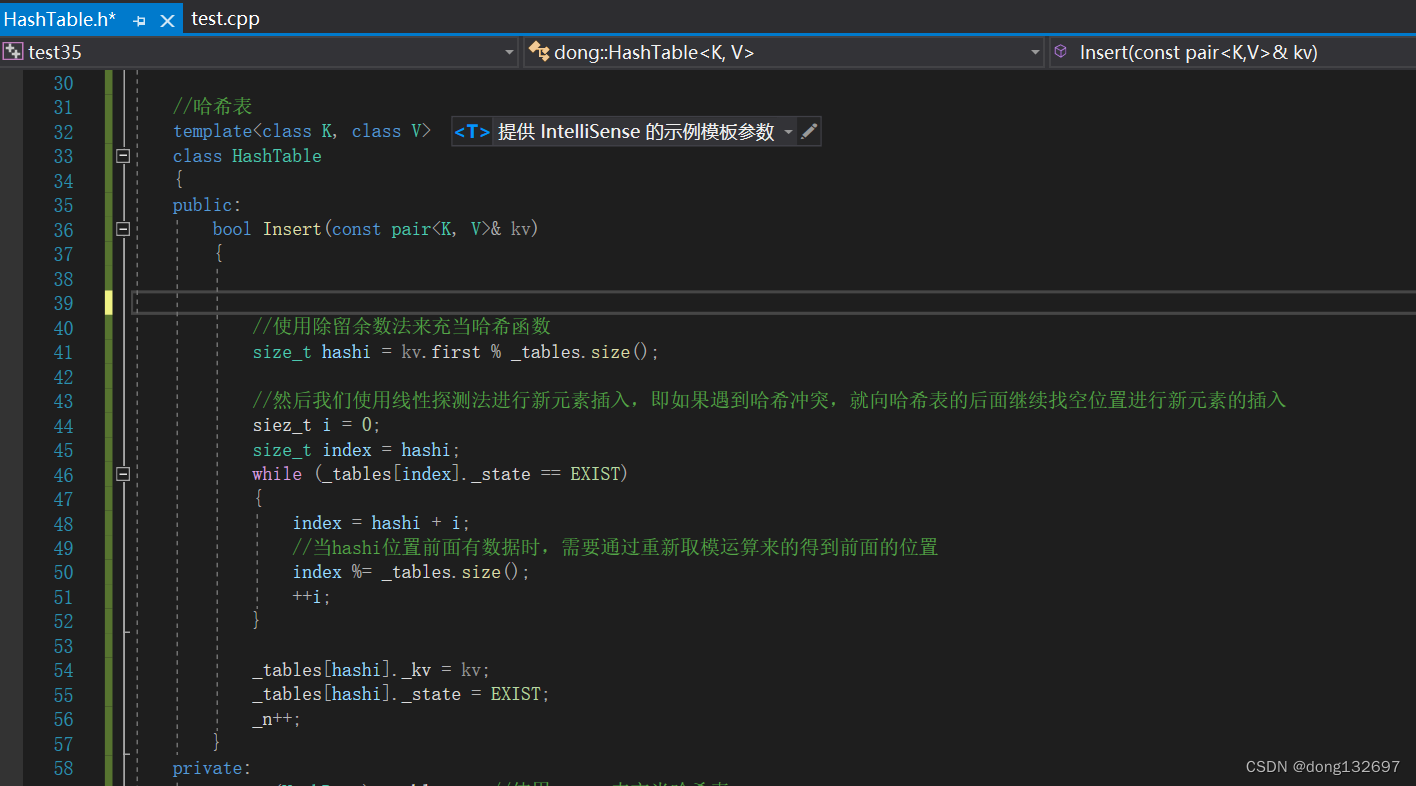Open the IntelliSense sample template arguments dropdown arrow
The image size is (1416, 786).
coord(788,132)
